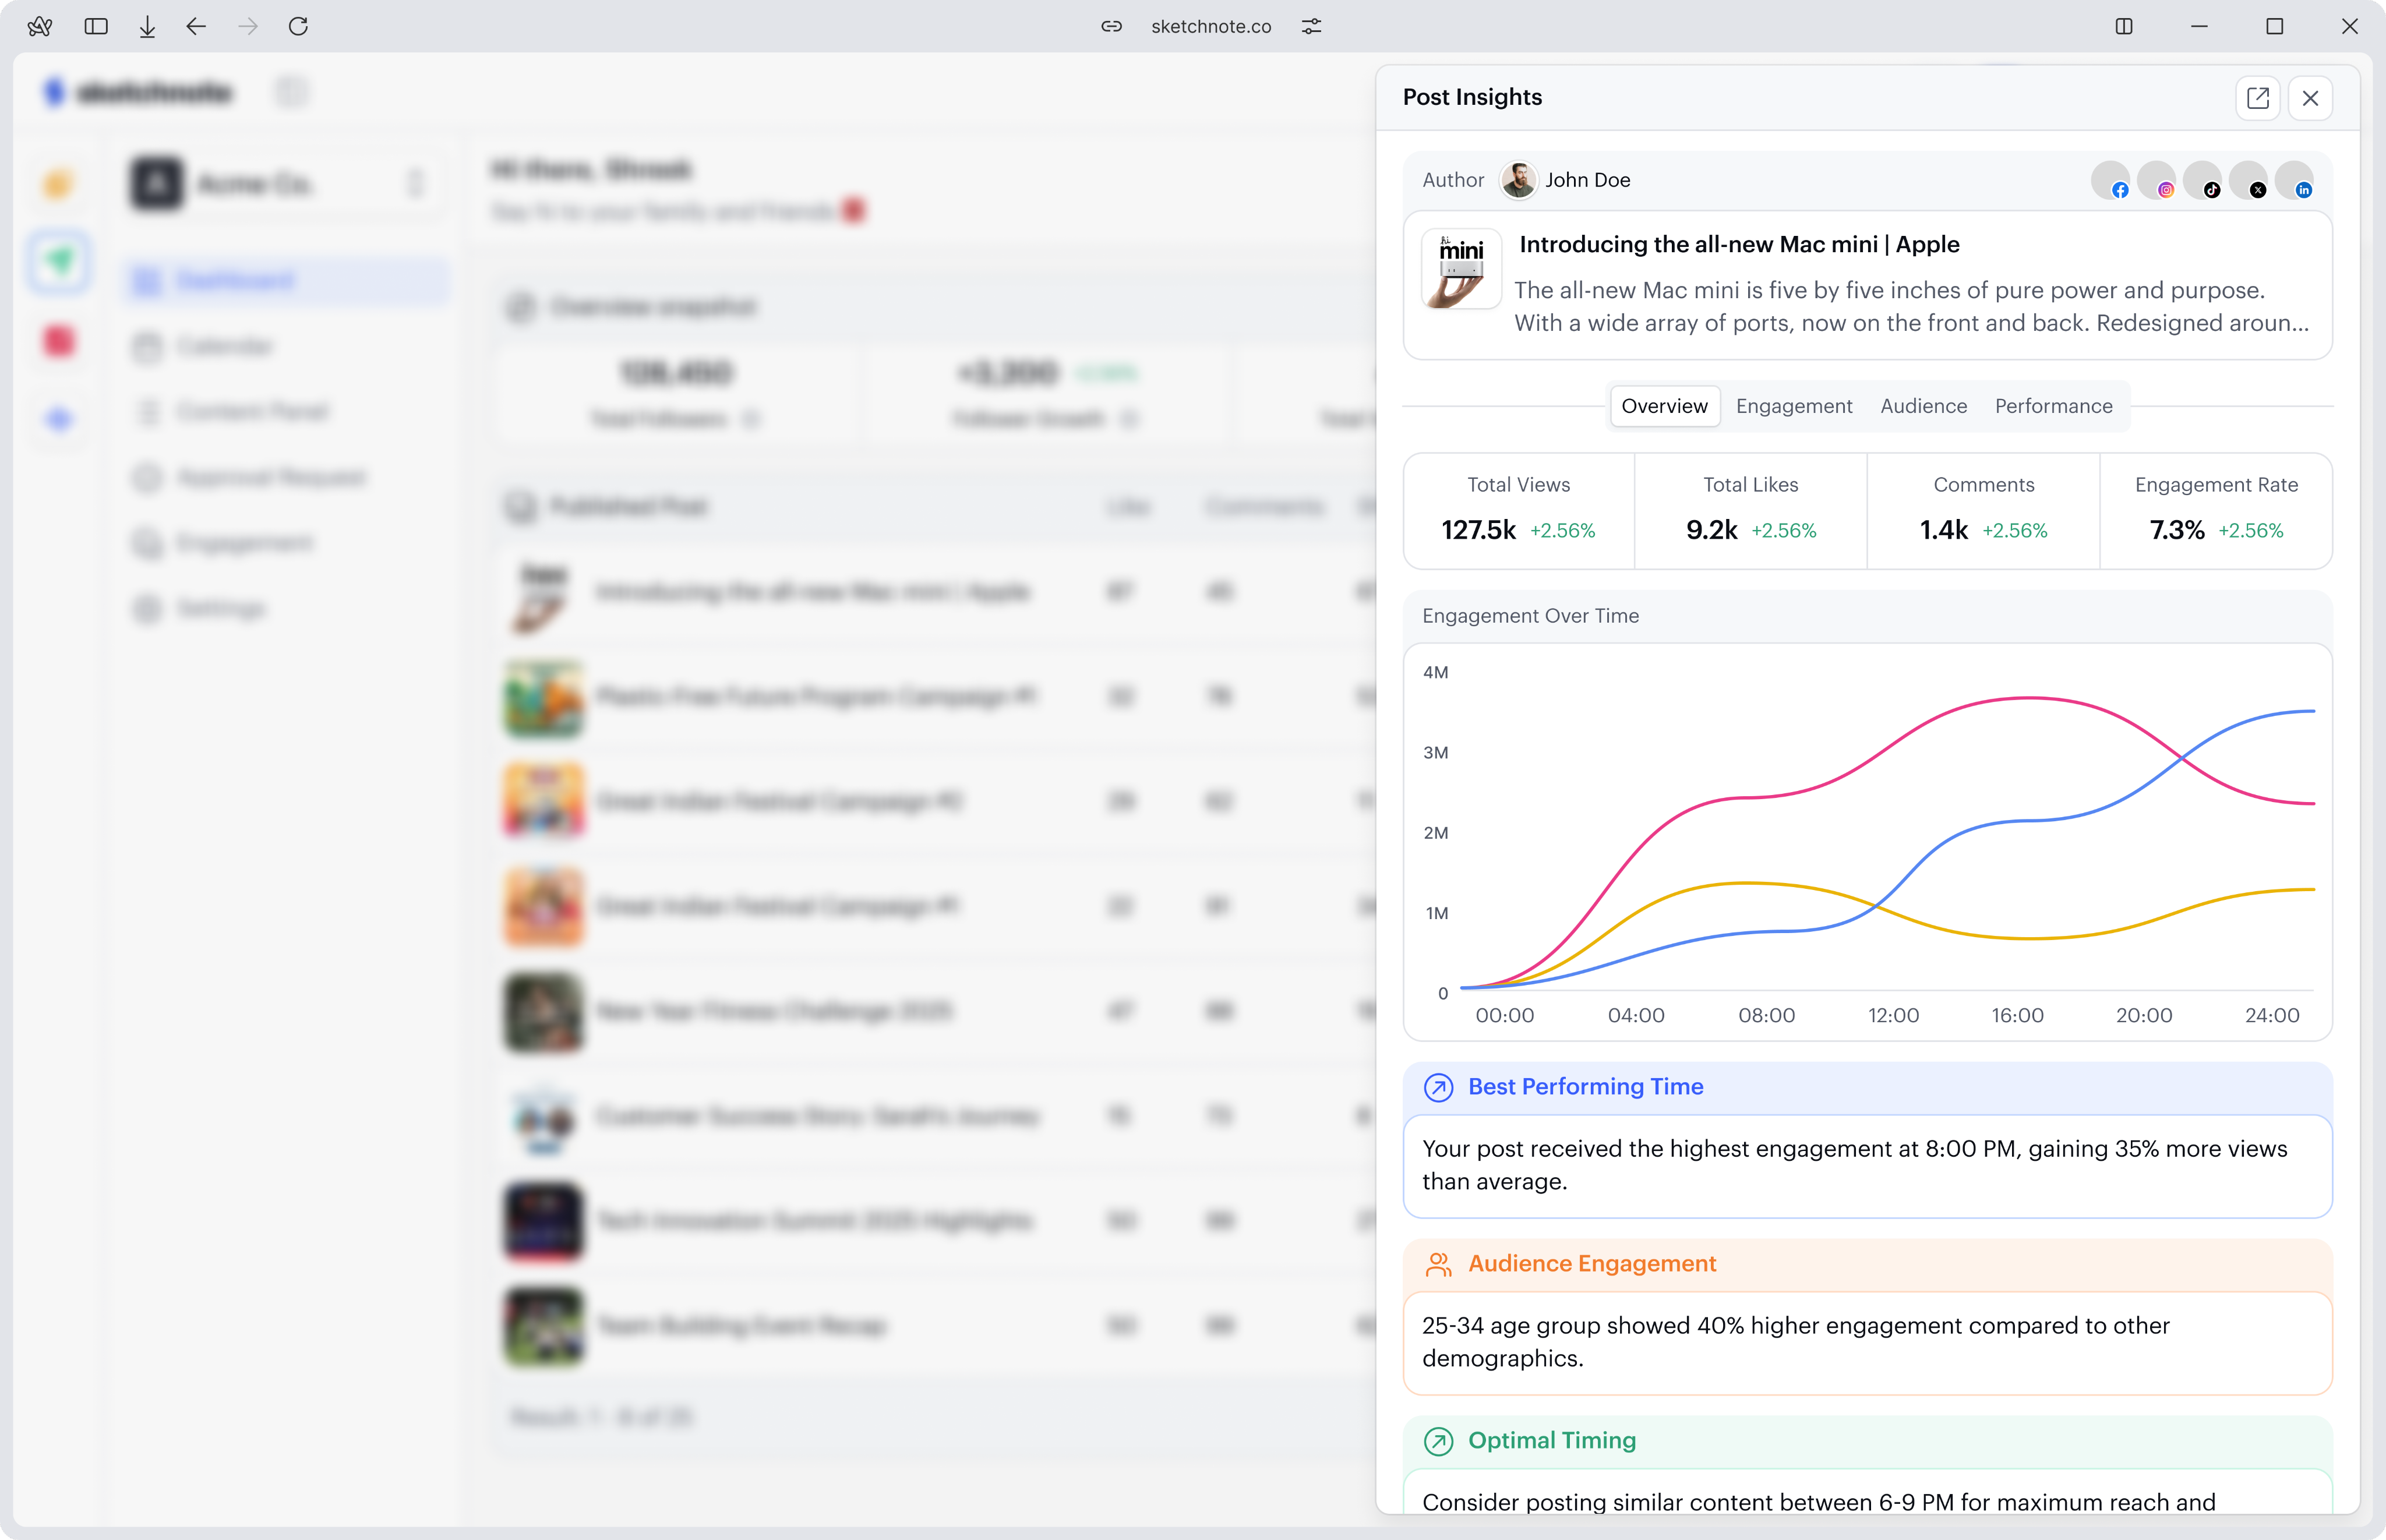Open site settings sliders icon
The image size is (2386, 1540).
(1311, 27)
